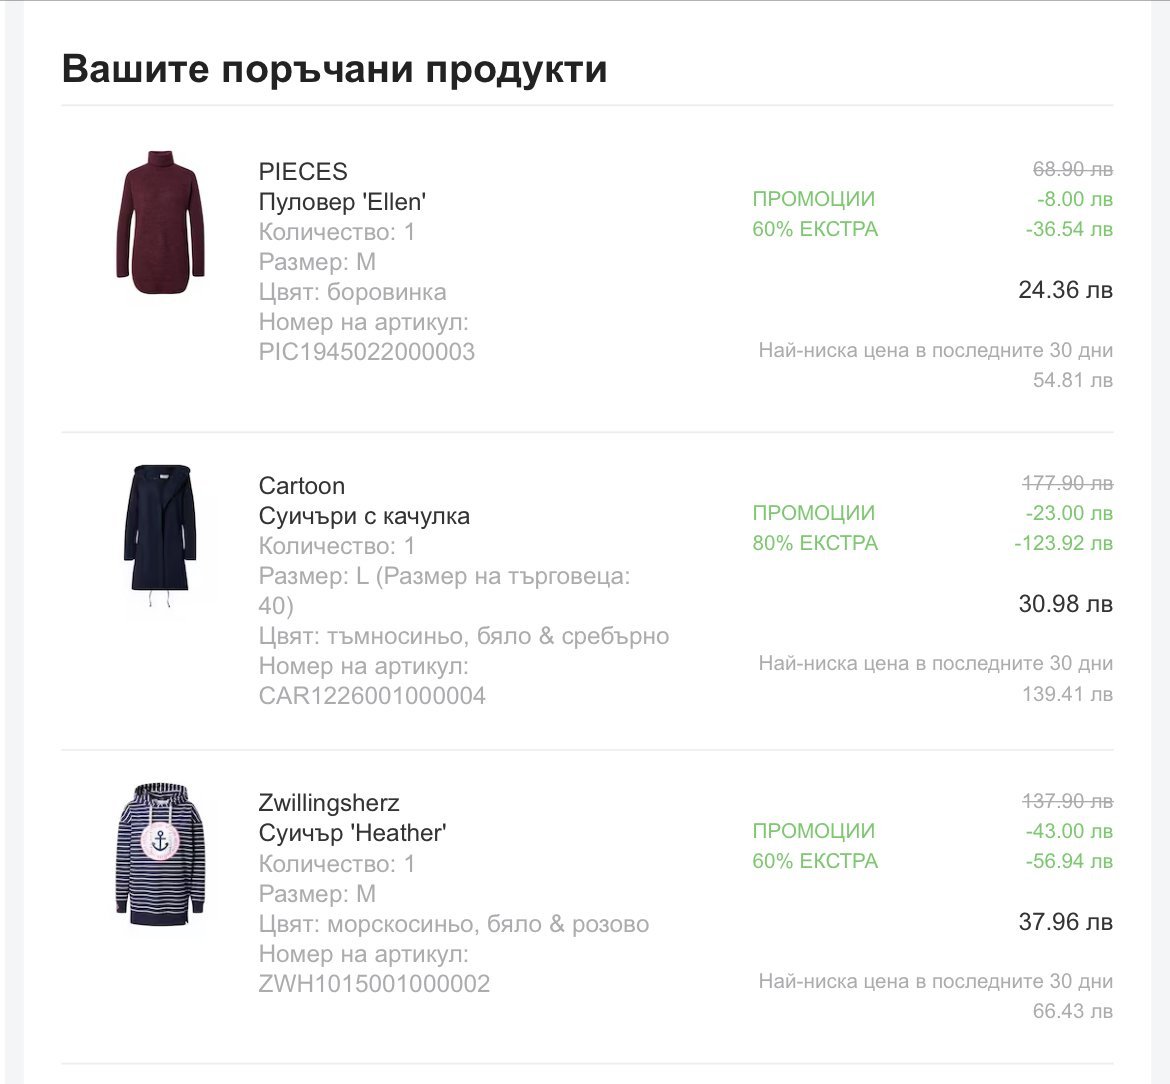Click ПРОМОЦИИ label for the PIECES pullover
This screenshot has width=1170, height=1084.
coord(813,199)
